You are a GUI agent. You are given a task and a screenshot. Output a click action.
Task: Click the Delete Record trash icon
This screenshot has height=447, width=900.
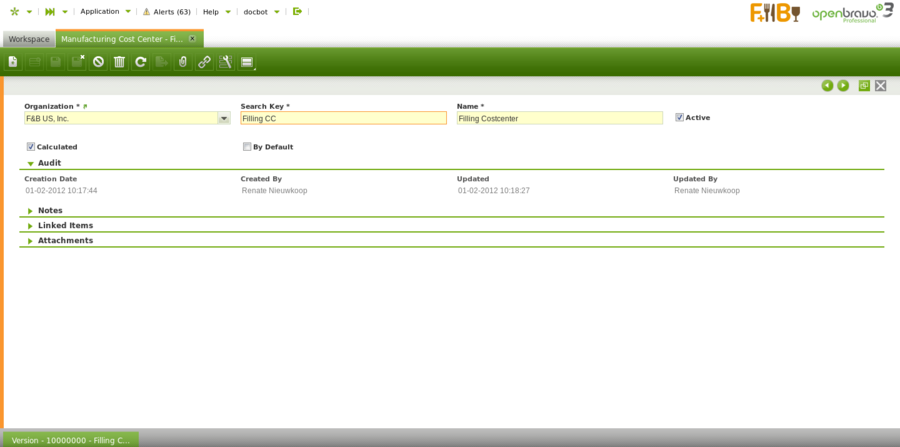(x=119, y=62)
